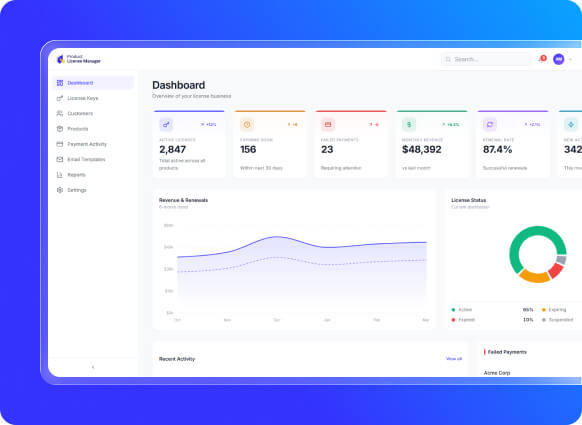Click the Product License Manager logo

pos(79,59)
